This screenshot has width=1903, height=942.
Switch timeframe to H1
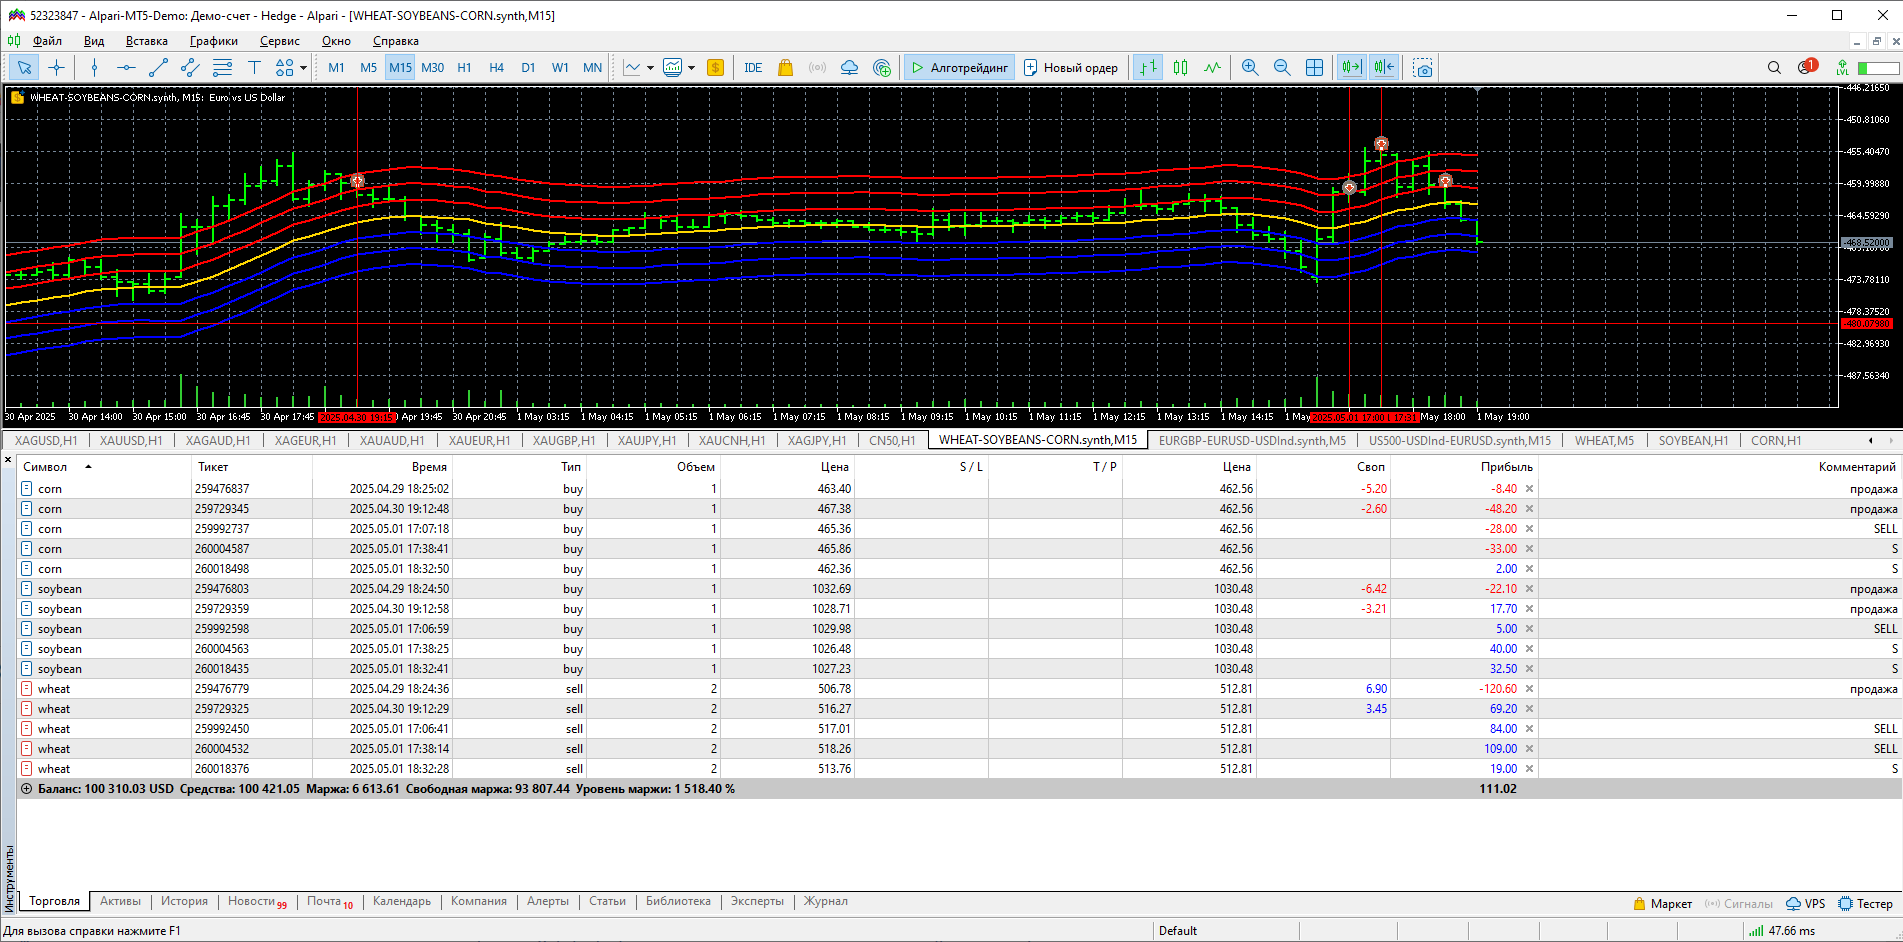coord(464,68)
